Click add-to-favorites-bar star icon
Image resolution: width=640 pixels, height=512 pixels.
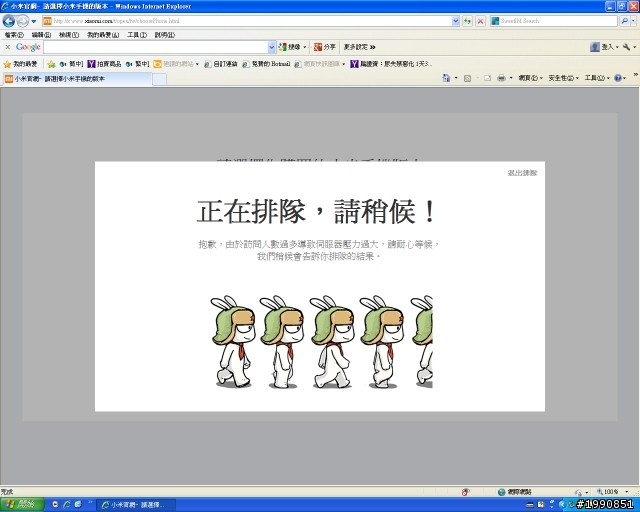pyautogui.click(x=51, y=64)
